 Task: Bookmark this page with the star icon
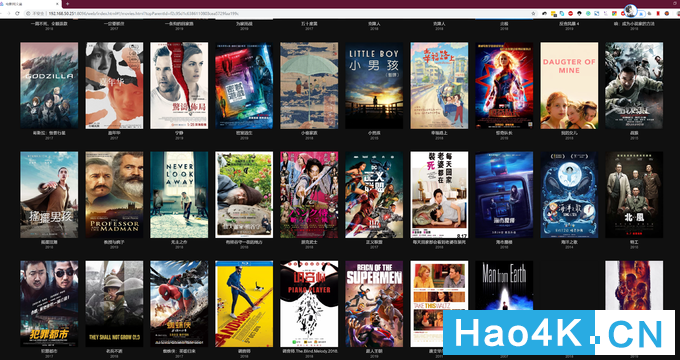(533, 13)
